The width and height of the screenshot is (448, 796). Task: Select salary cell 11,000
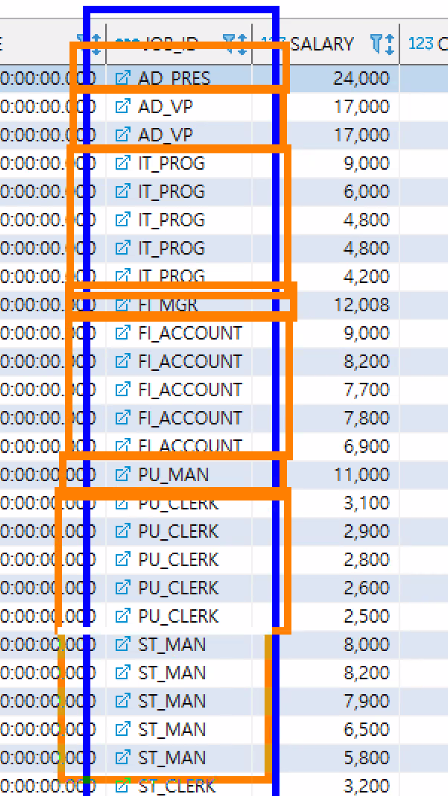click(326, 475)
